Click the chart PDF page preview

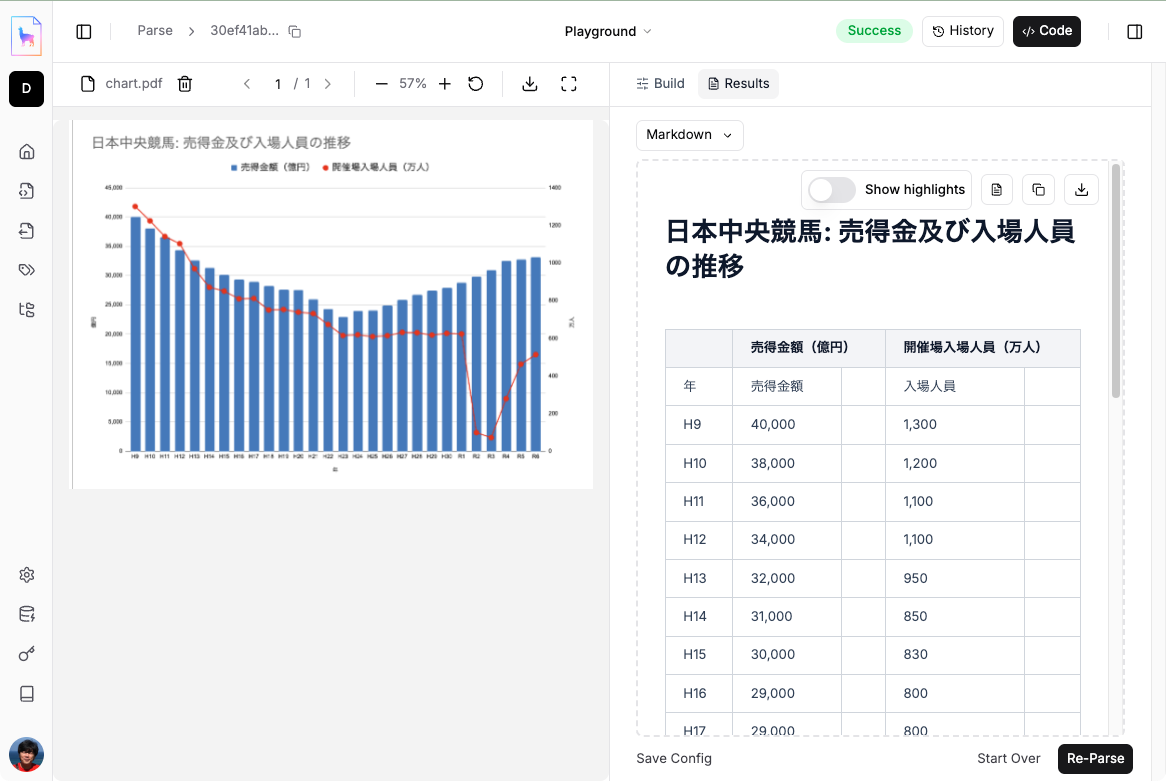[332, 304]
